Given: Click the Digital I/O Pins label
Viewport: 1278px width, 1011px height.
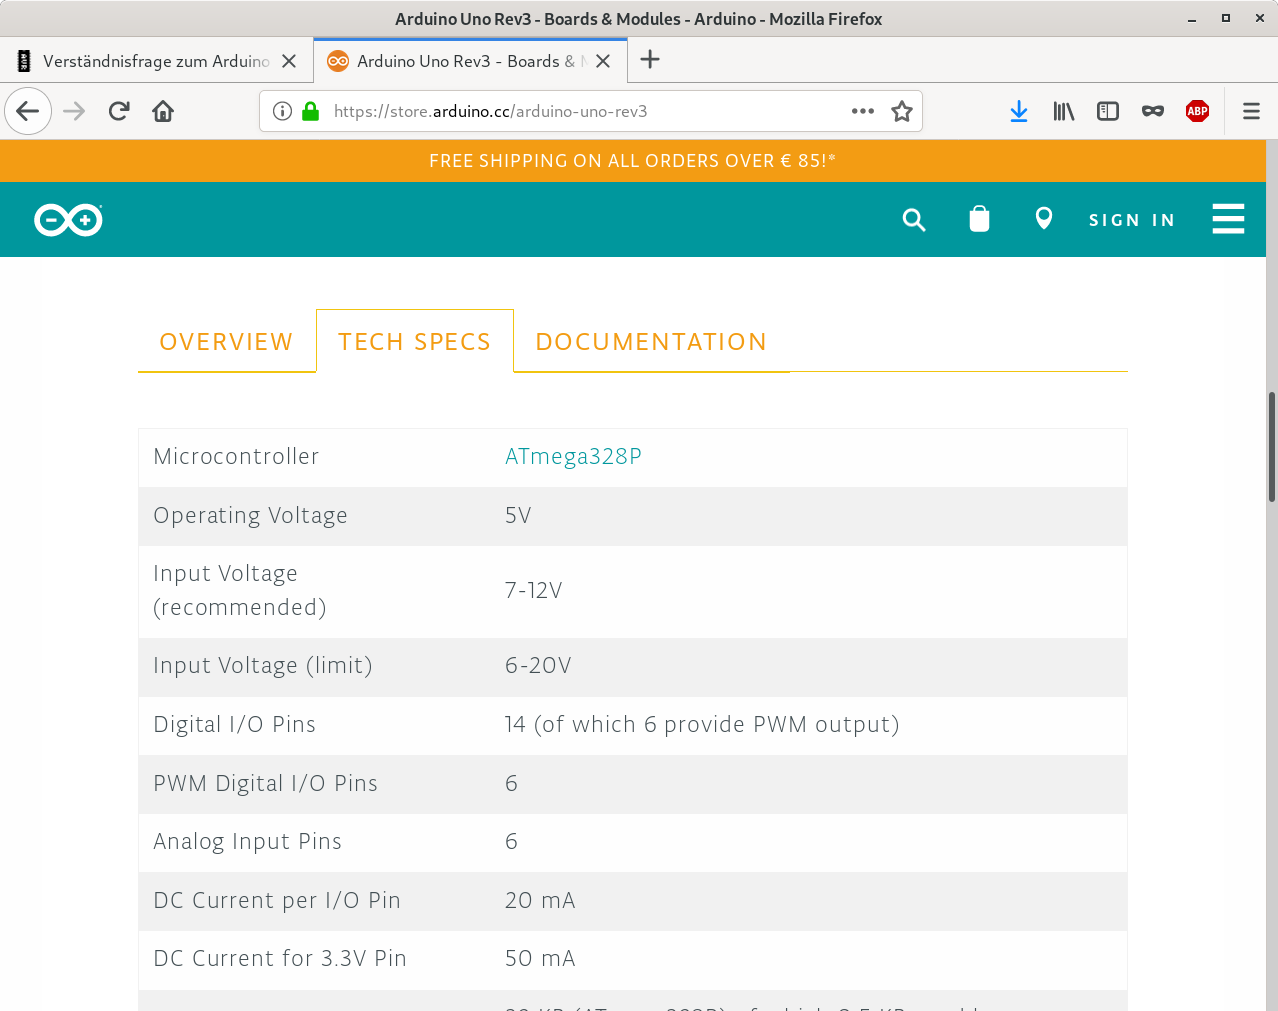Looking at the screenshot, I should (234, 725).
